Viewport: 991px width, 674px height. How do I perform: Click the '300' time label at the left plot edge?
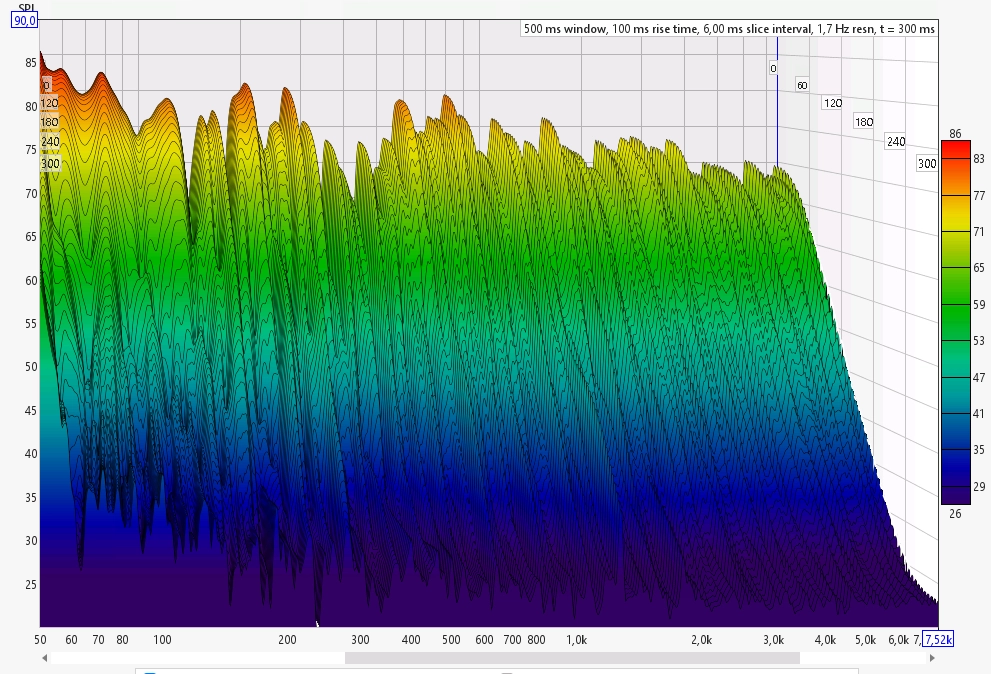50,164
